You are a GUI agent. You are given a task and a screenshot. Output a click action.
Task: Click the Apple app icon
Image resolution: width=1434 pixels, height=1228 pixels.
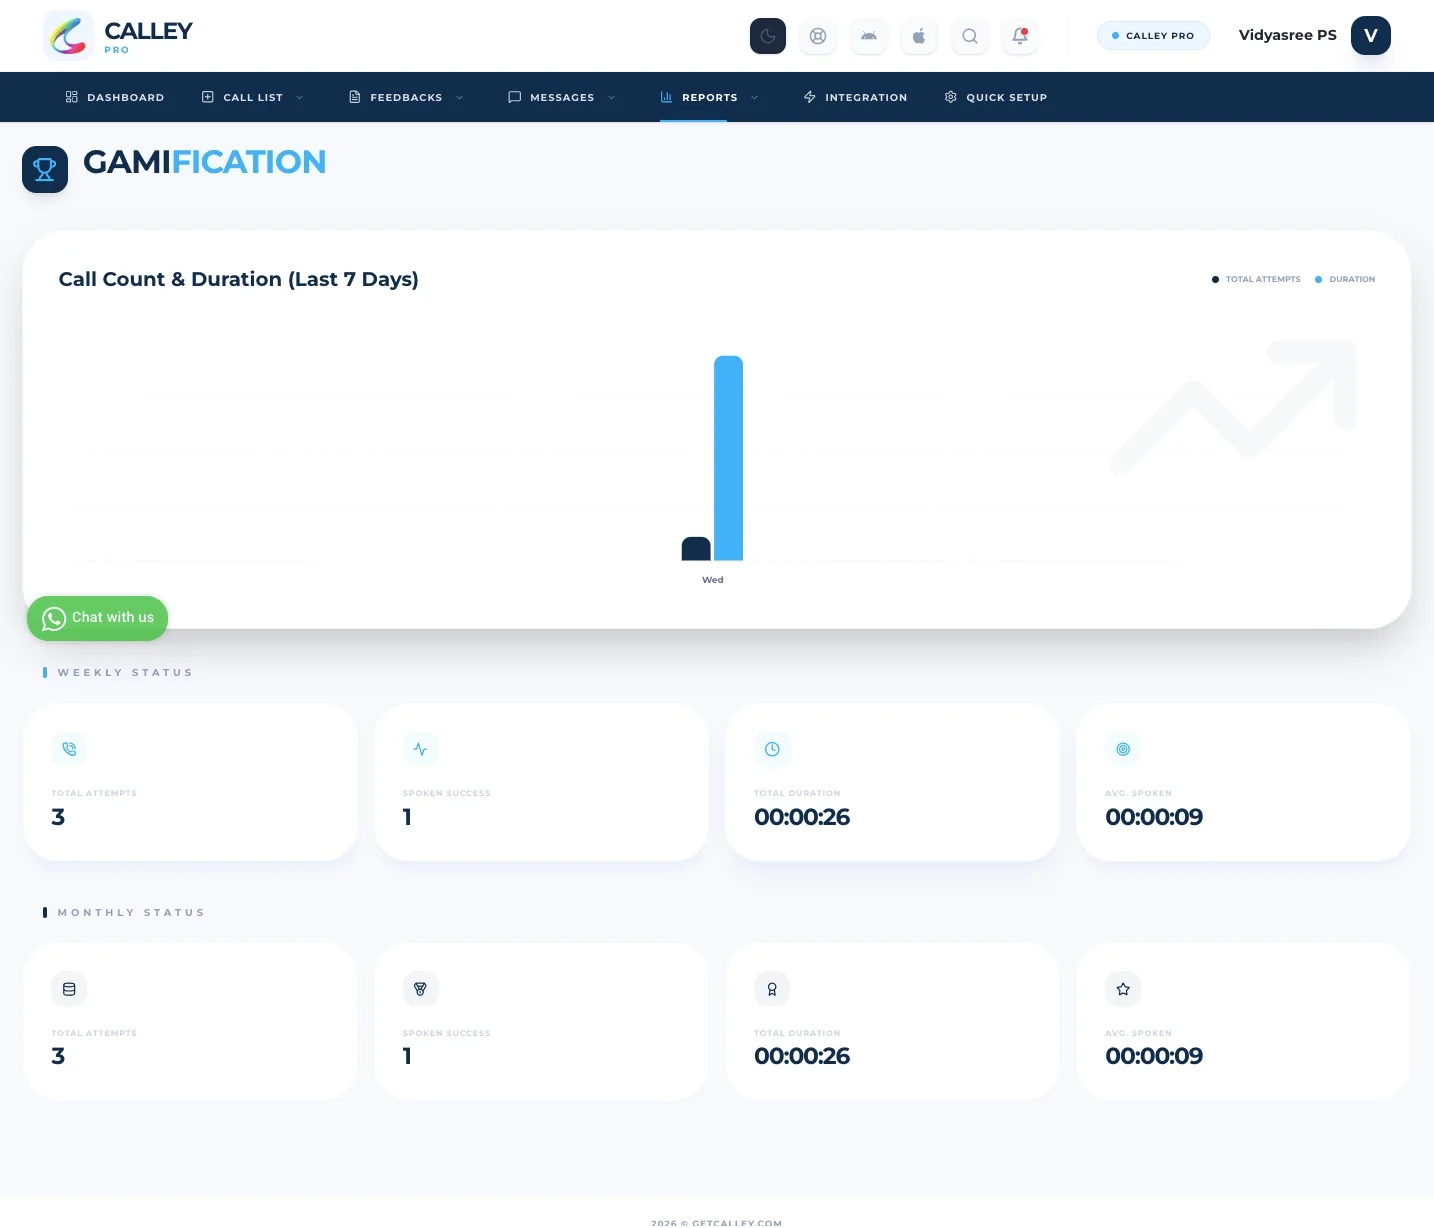point(919,36)
